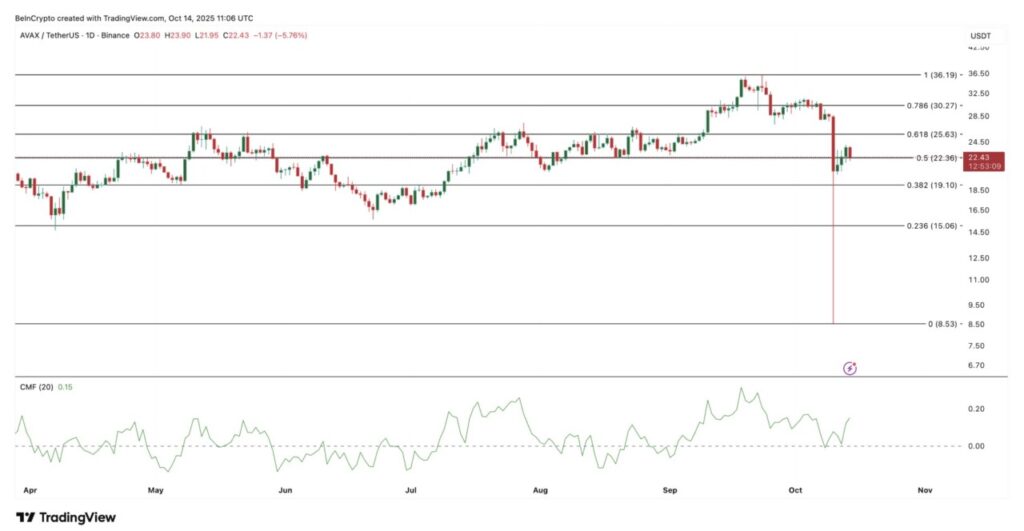Click the USDT currency label on price axis
The image size is (1024, 531).
(x=979, y=35)
